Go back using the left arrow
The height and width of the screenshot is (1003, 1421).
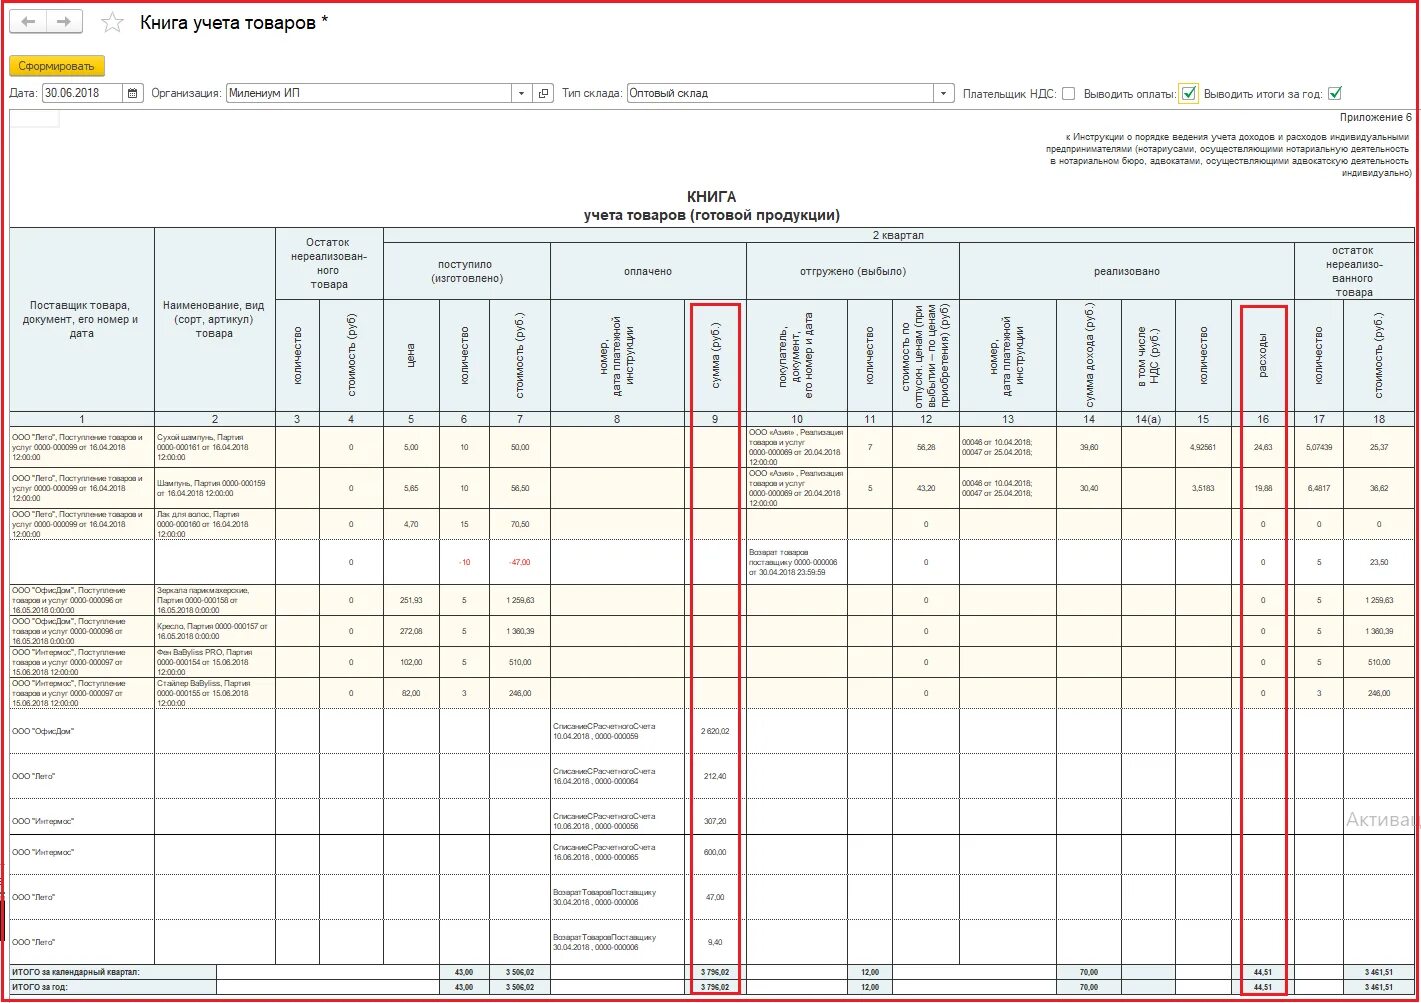point(29,22)
